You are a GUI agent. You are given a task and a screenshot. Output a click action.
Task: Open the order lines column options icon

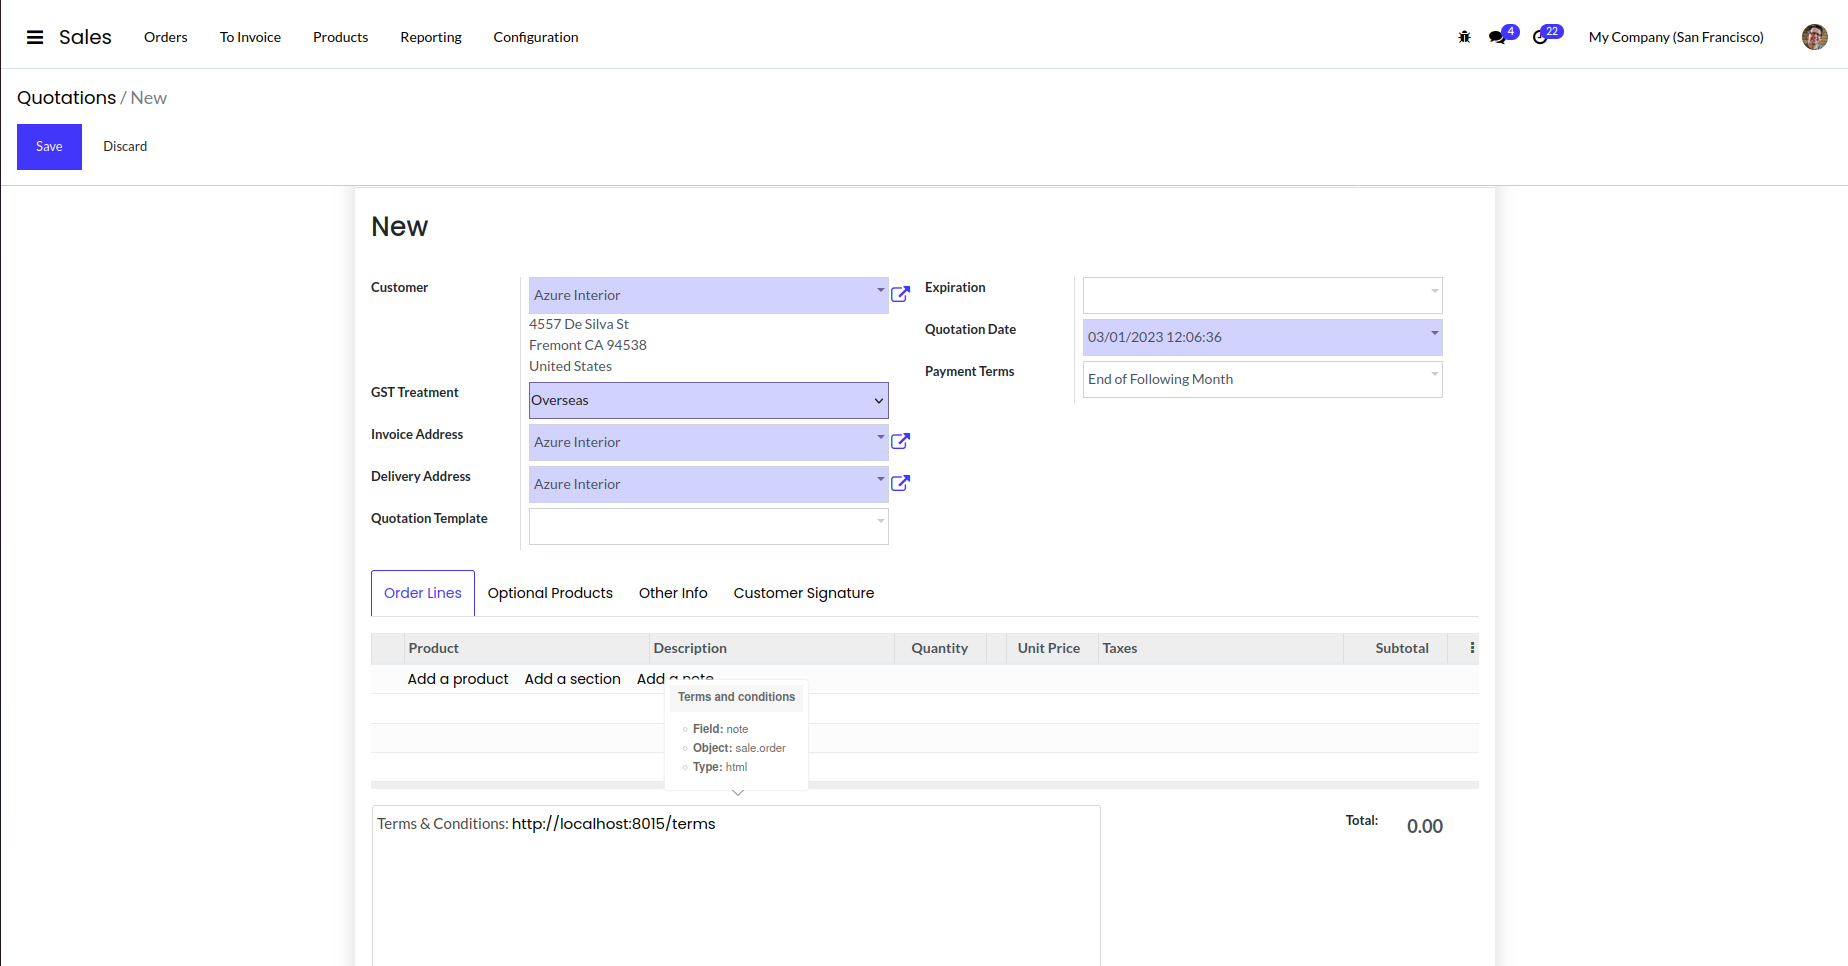point(1472,648)
